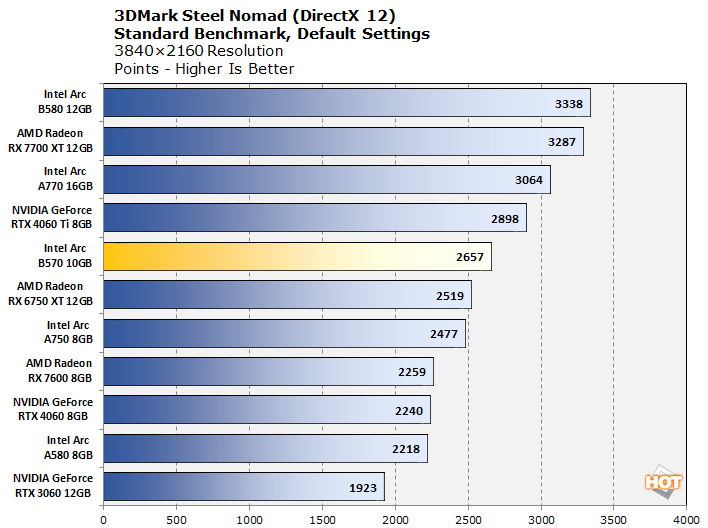Click the NVIDIA GeForce RTX 4060 Ti 8GB label
Viewport: 708px width, 528px height.
(51, 217)
